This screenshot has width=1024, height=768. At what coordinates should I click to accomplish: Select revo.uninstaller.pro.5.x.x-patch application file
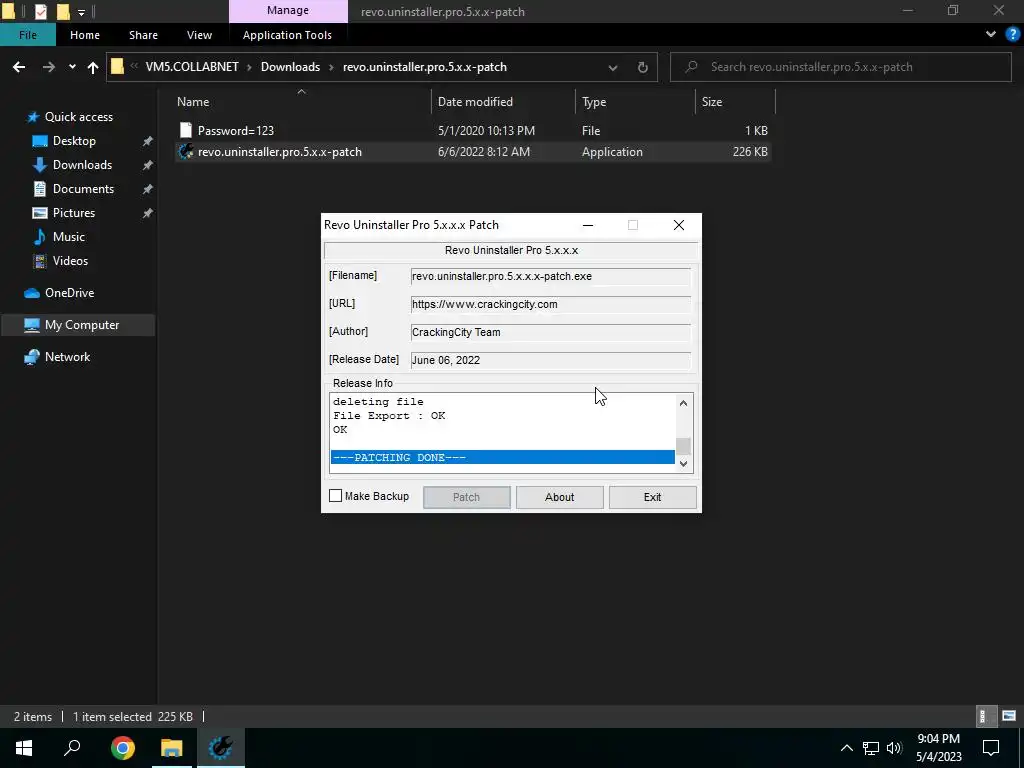point(473,152)
